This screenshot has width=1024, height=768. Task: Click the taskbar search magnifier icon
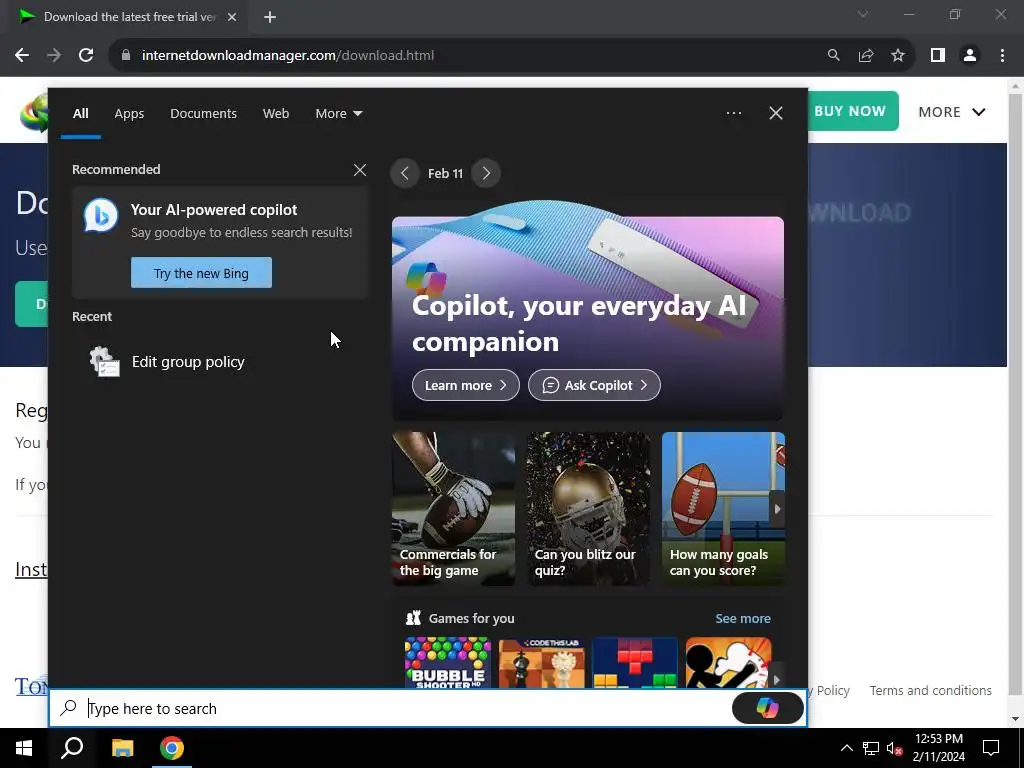(72, 748)
